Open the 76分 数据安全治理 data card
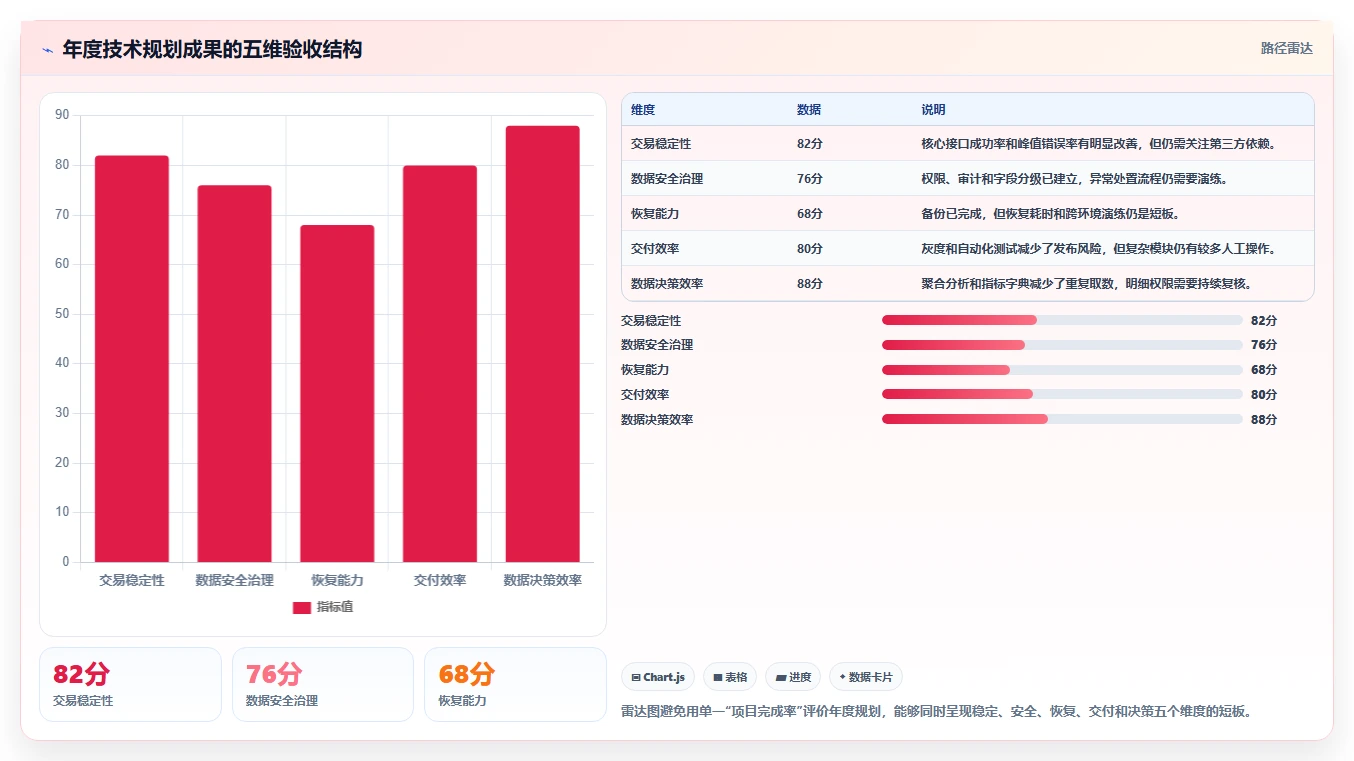This screenshot has height=761, width=1354. [x=323, y=684]
